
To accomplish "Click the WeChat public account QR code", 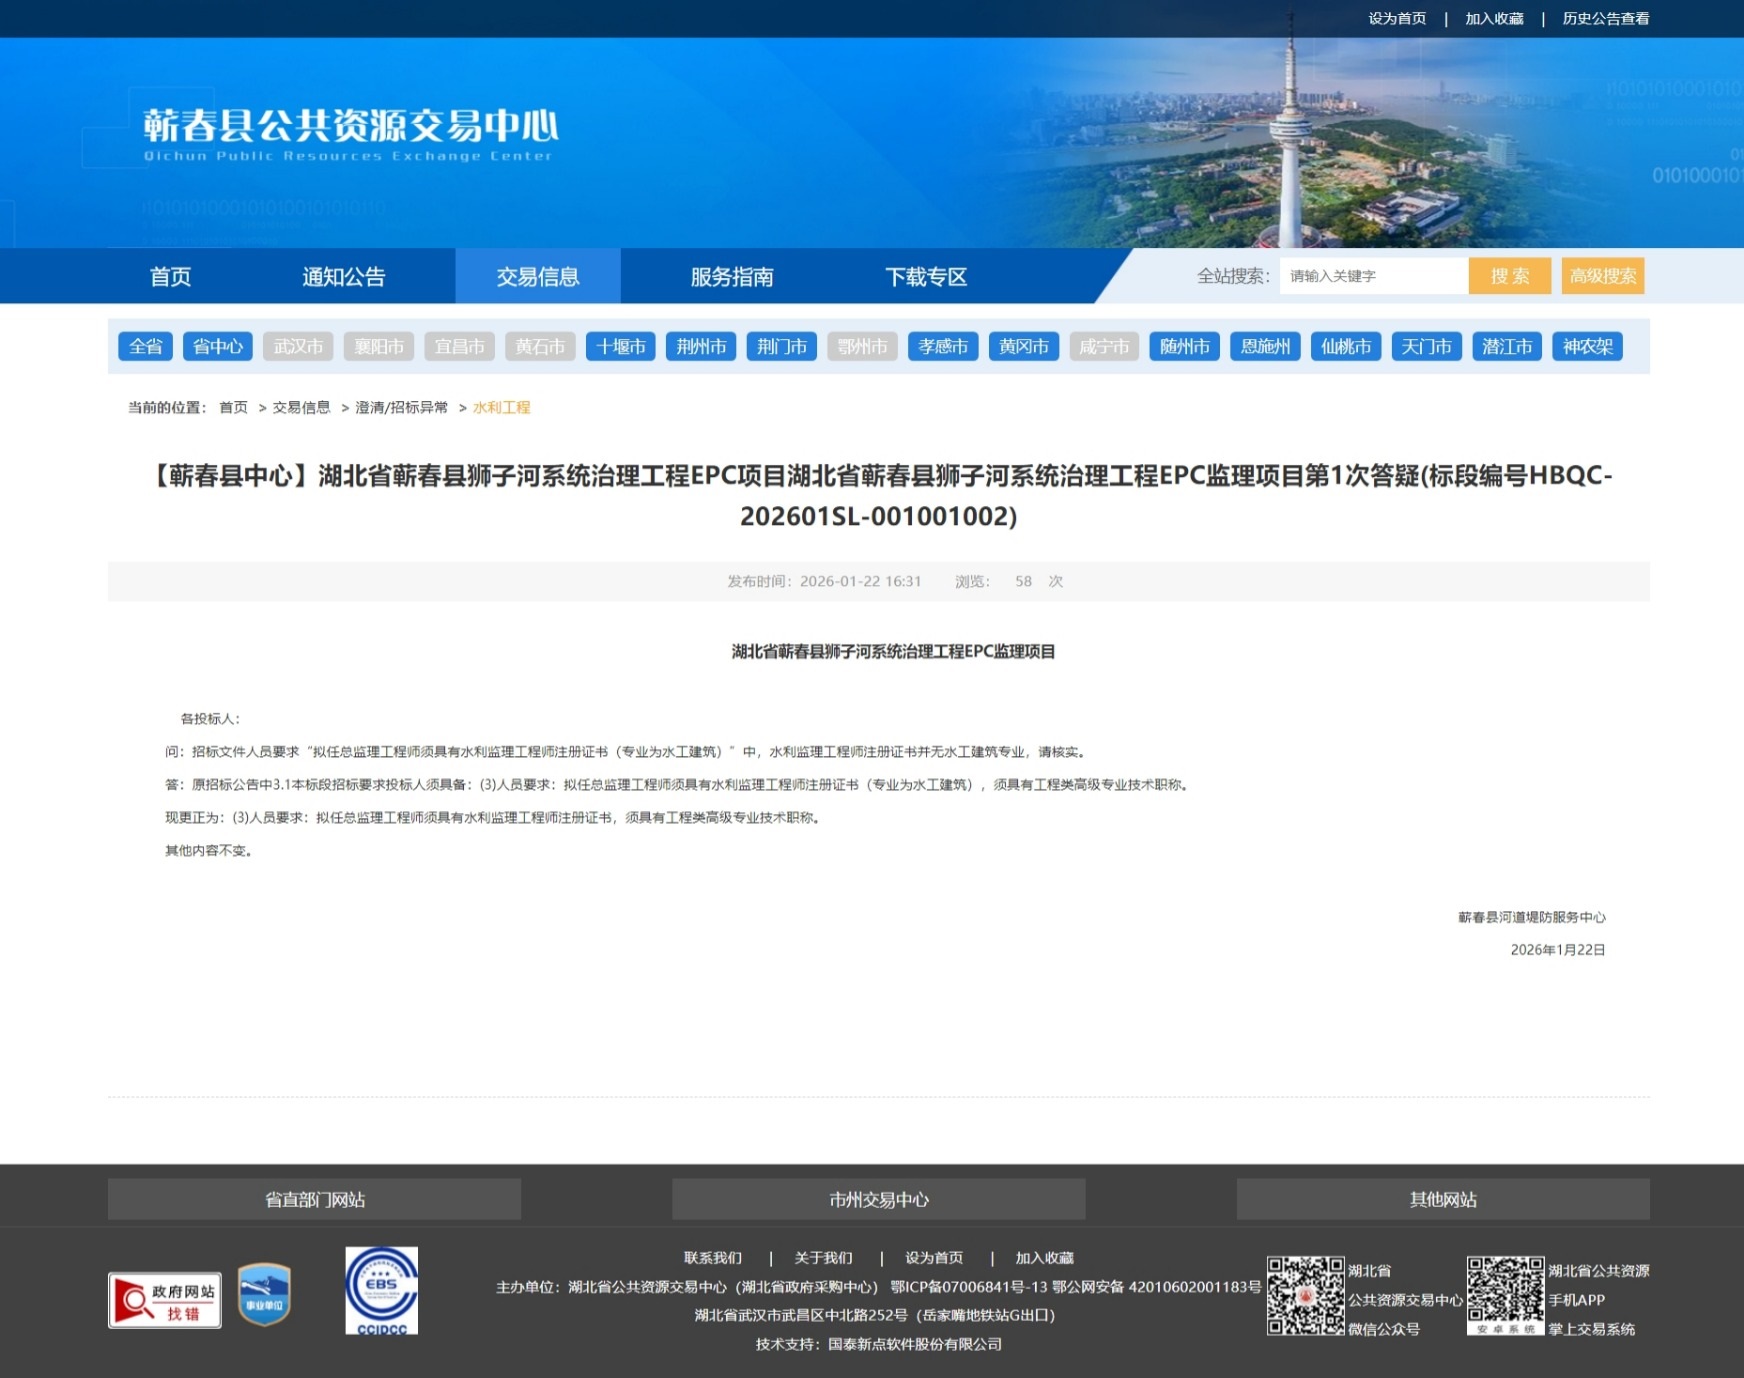I will [x=1305, y=1296].
